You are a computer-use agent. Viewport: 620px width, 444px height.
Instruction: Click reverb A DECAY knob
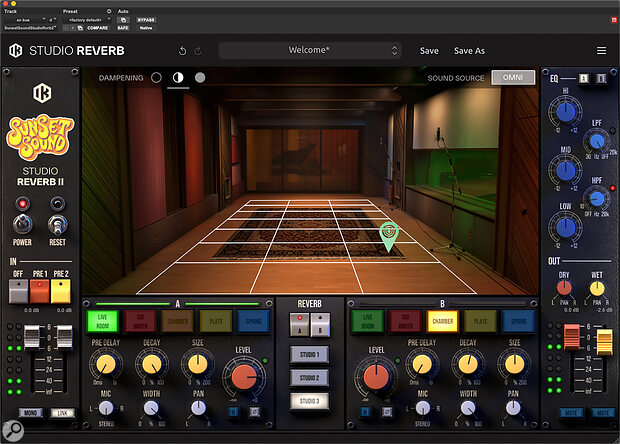[x=152, y=364]
